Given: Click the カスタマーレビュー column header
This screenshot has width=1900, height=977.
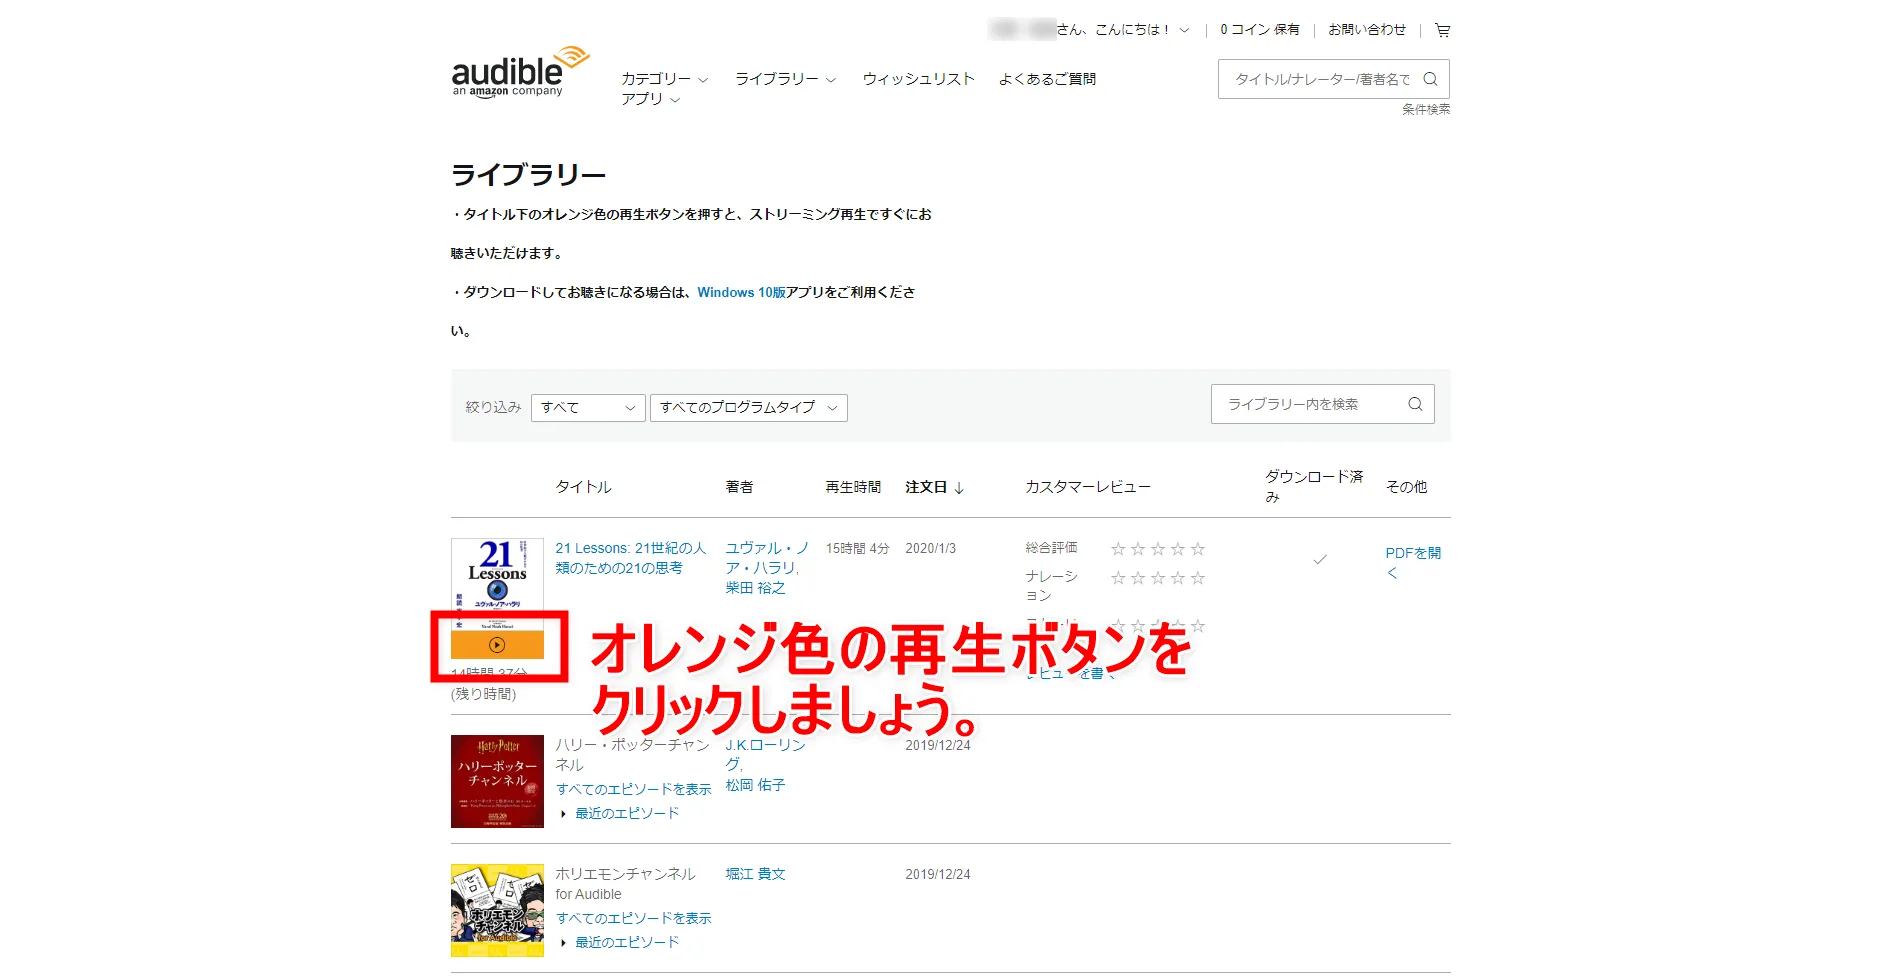Looking at the screenshot, I should 1088,487.
